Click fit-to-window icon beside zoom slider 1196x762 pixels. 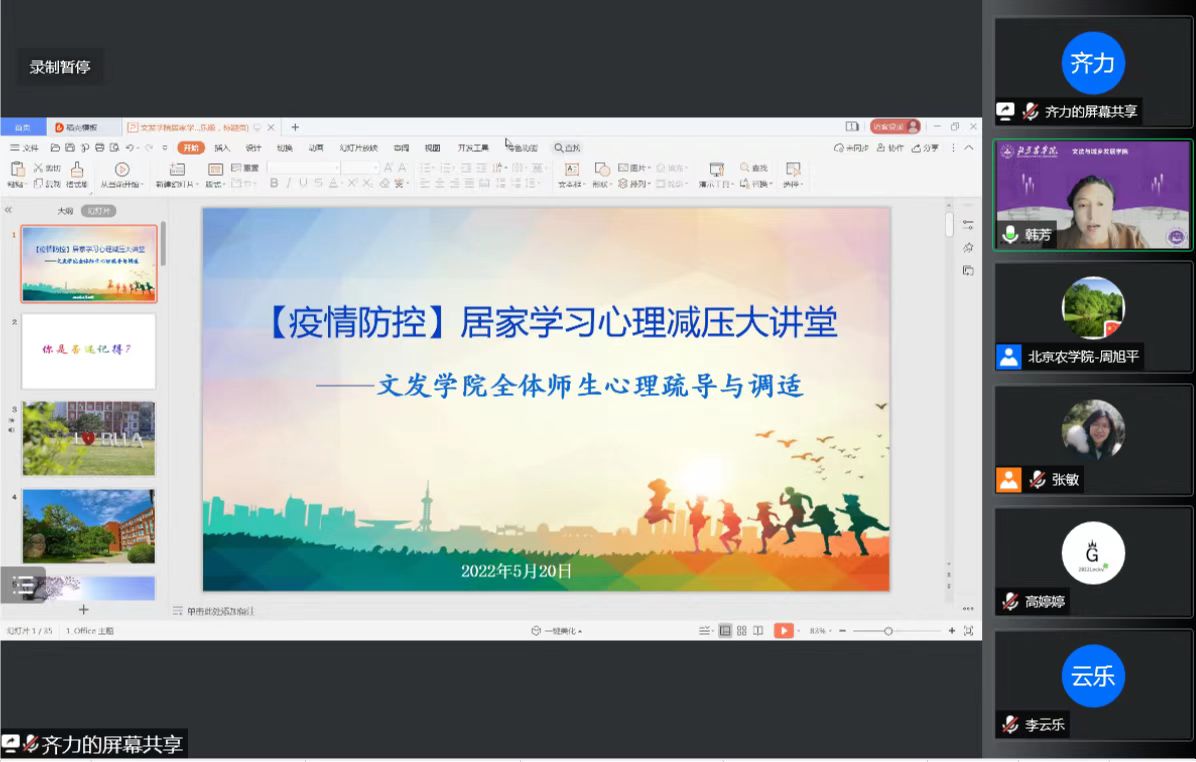tap(967, 631)
